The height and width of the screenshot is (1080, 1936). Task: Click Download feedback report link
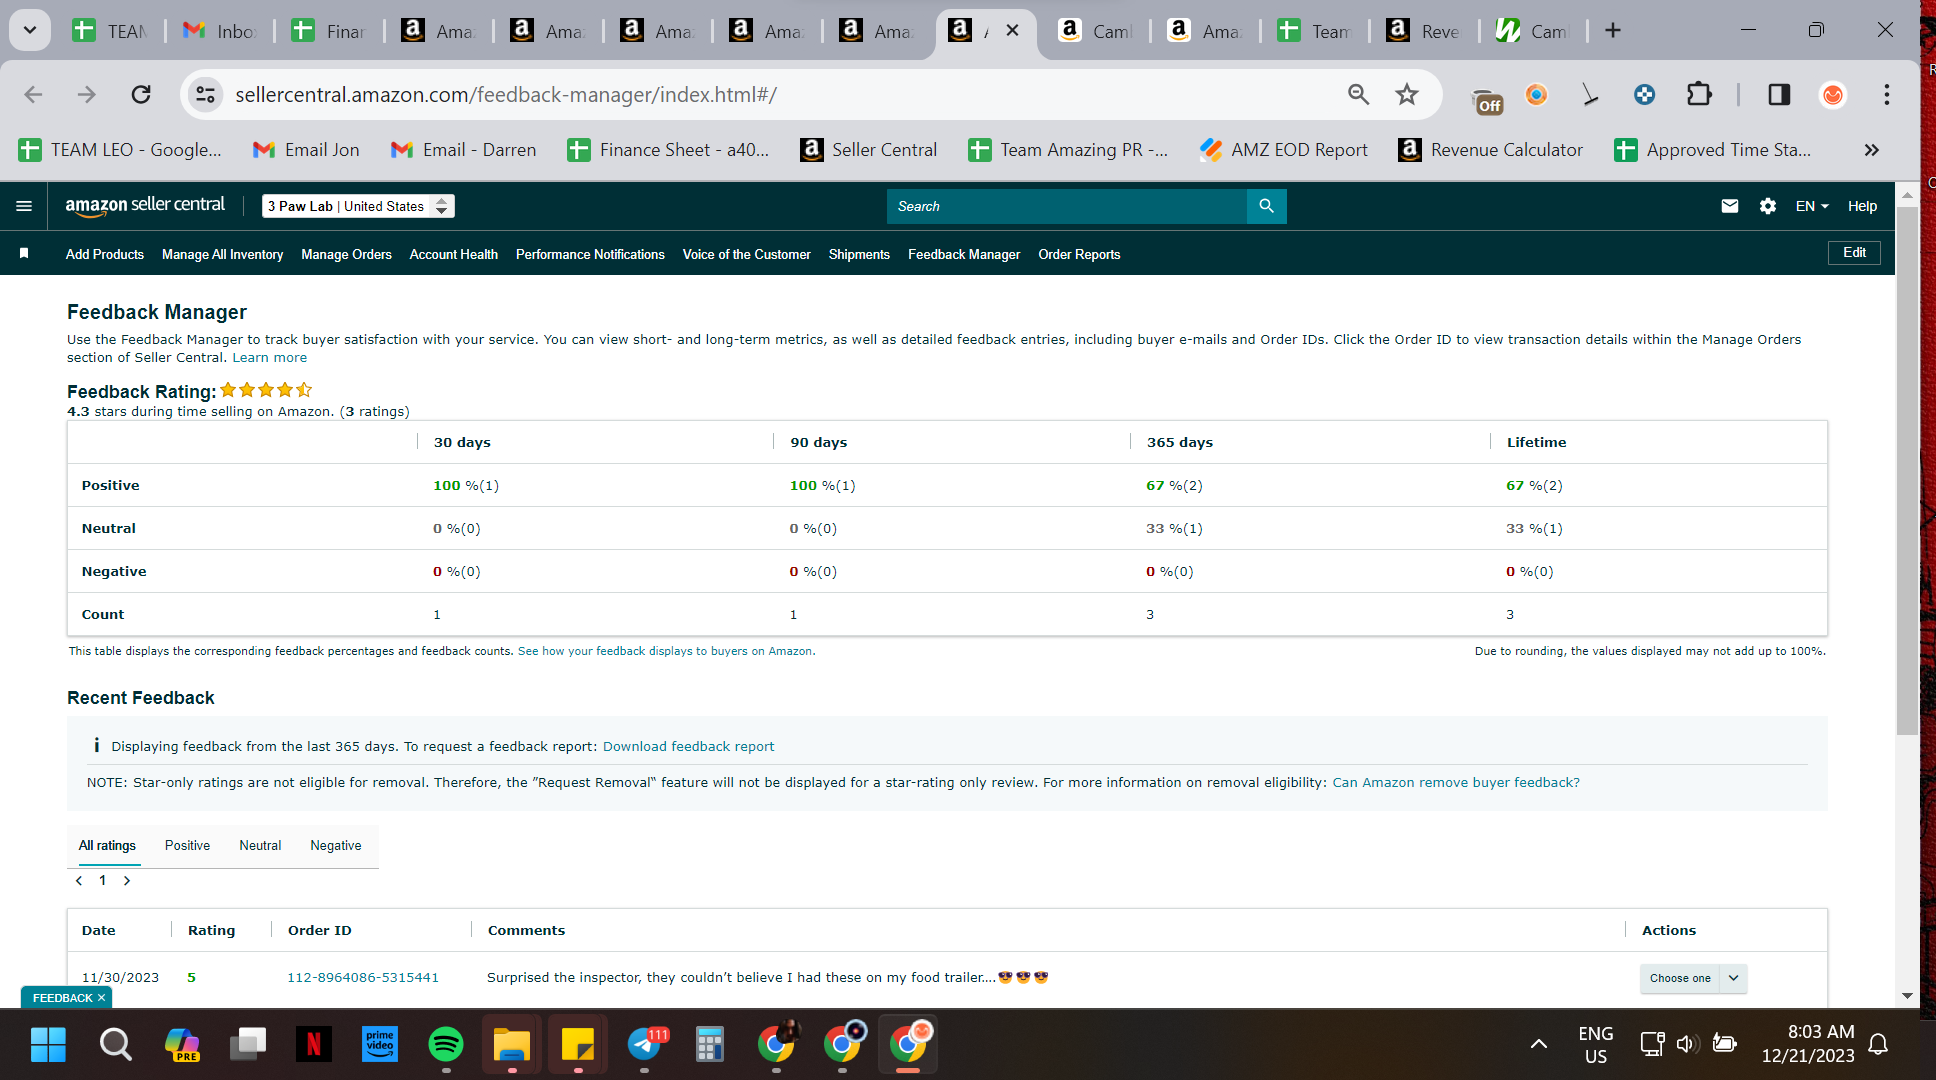click(688, 747)
